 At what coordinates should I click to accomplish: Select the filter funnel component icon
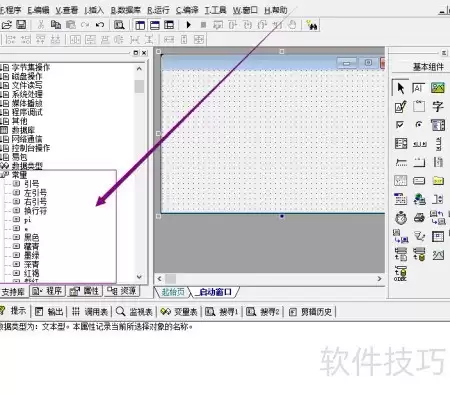coord(419,236)
